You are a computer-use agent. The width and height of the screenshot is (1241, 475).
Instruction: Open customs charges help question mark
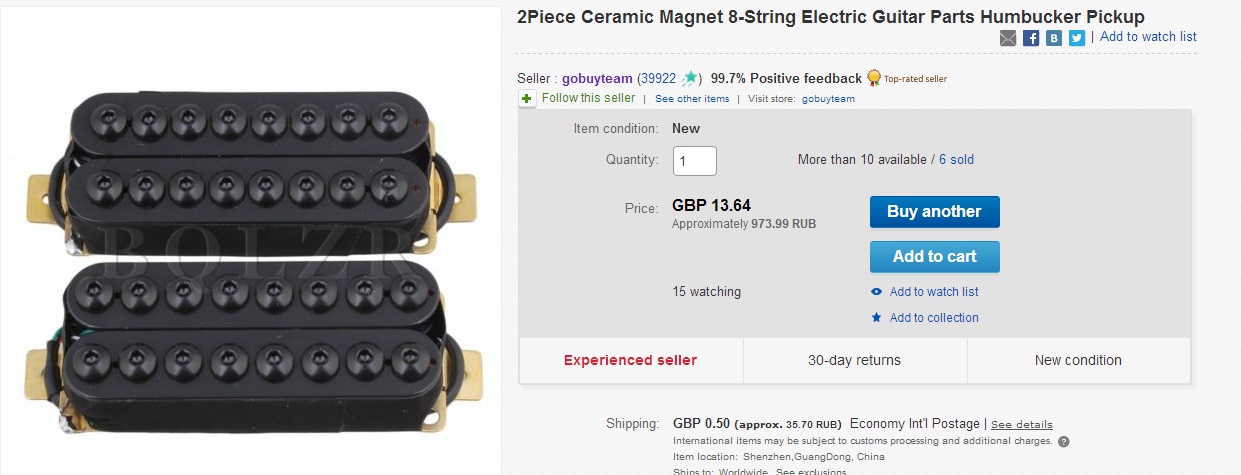pyautogui.click(x=1063, y=441)
